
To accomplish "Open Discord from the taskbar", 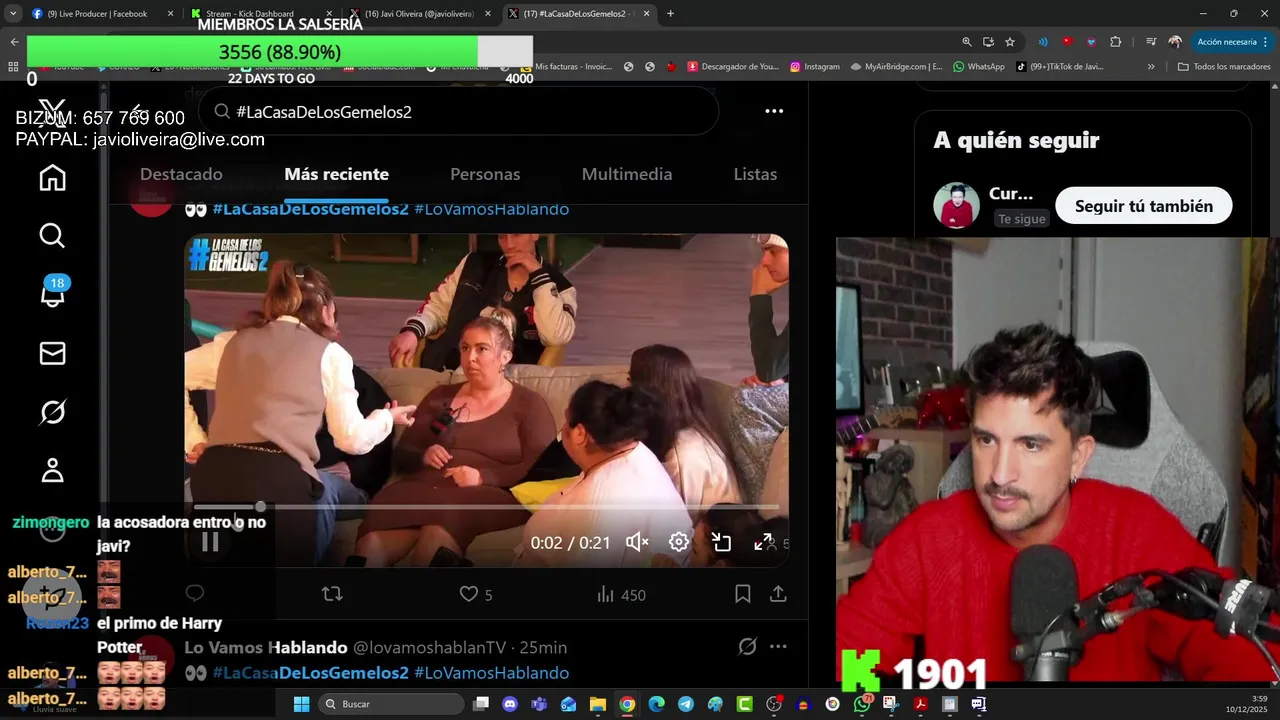I will (510, 704).
